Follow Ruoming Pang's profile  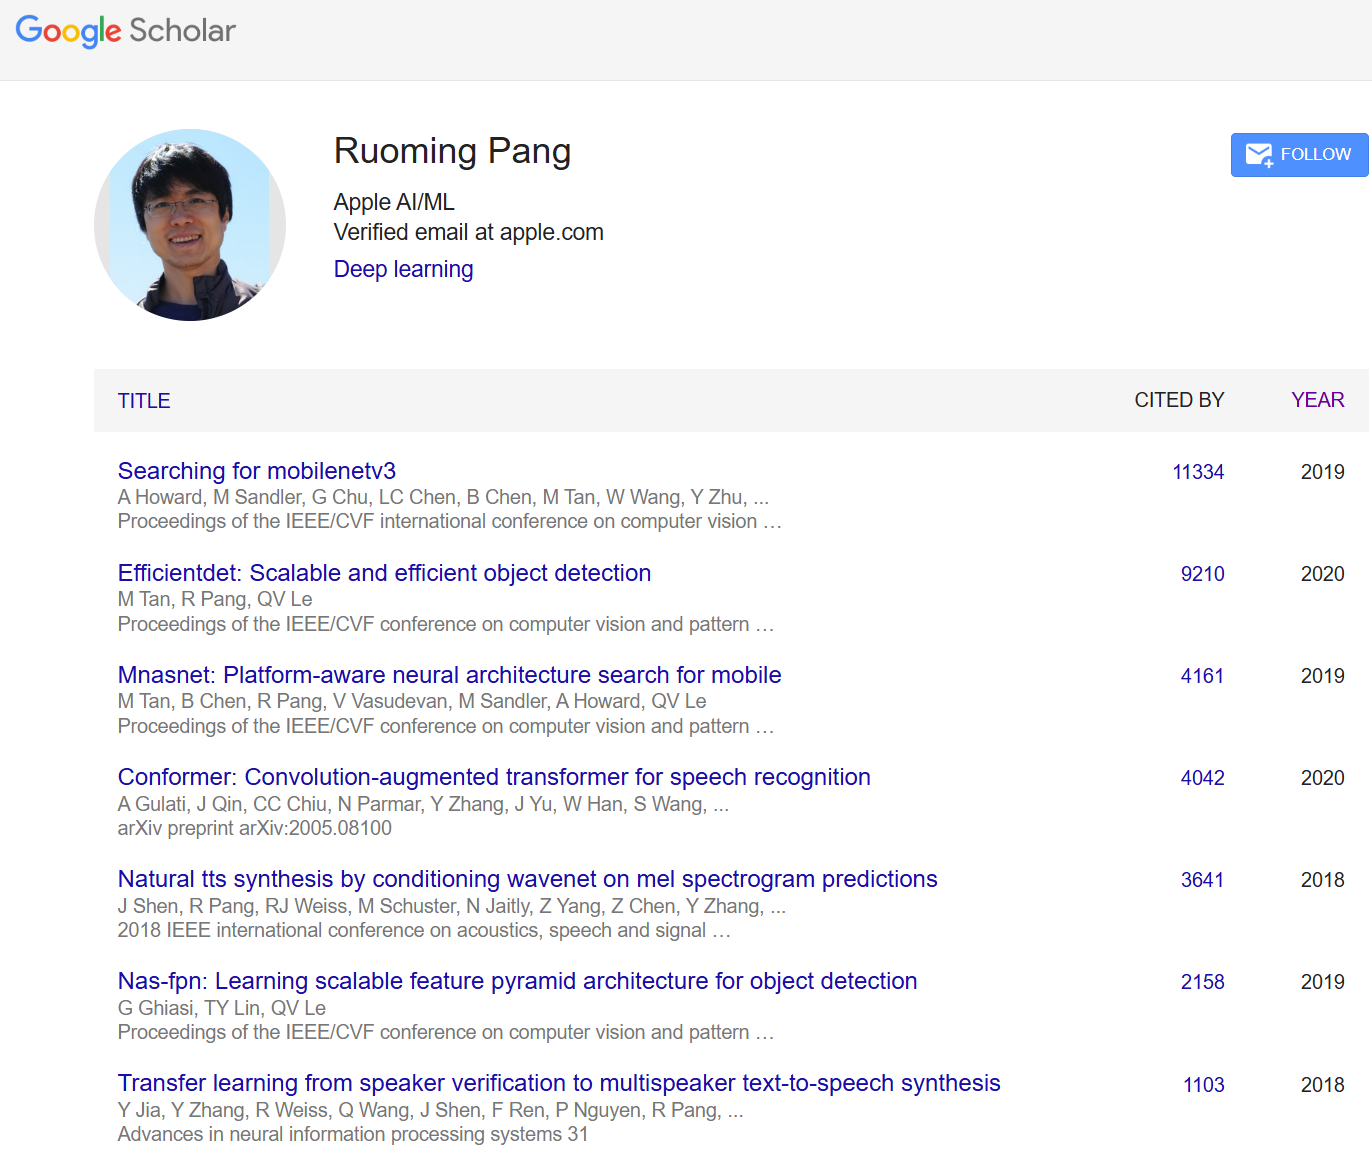click(1299, 155)
